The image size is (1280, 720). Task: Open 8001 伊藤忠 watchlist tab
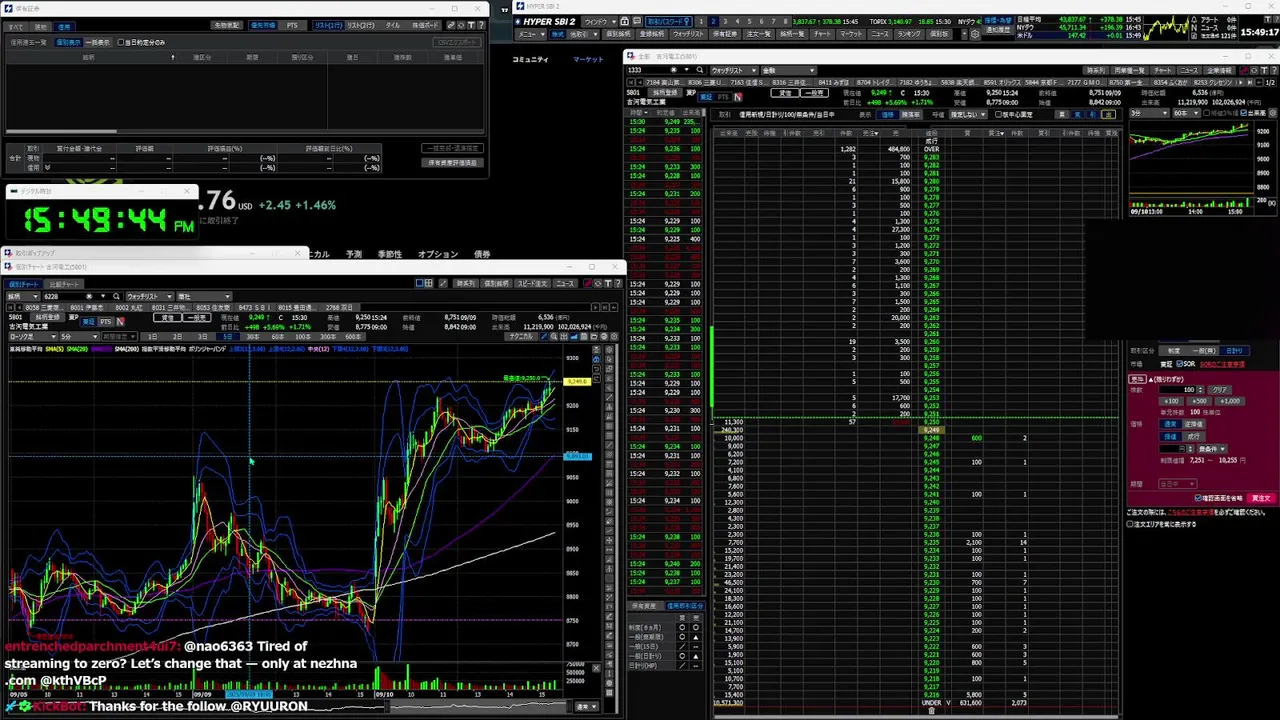88,307
